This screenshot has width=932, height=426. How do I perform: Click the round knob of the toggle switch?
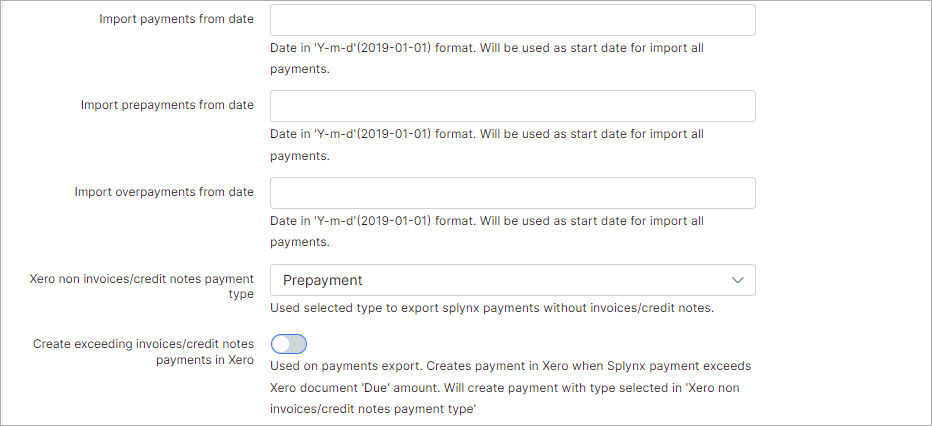pyautogui.click(x=280, y=344)
